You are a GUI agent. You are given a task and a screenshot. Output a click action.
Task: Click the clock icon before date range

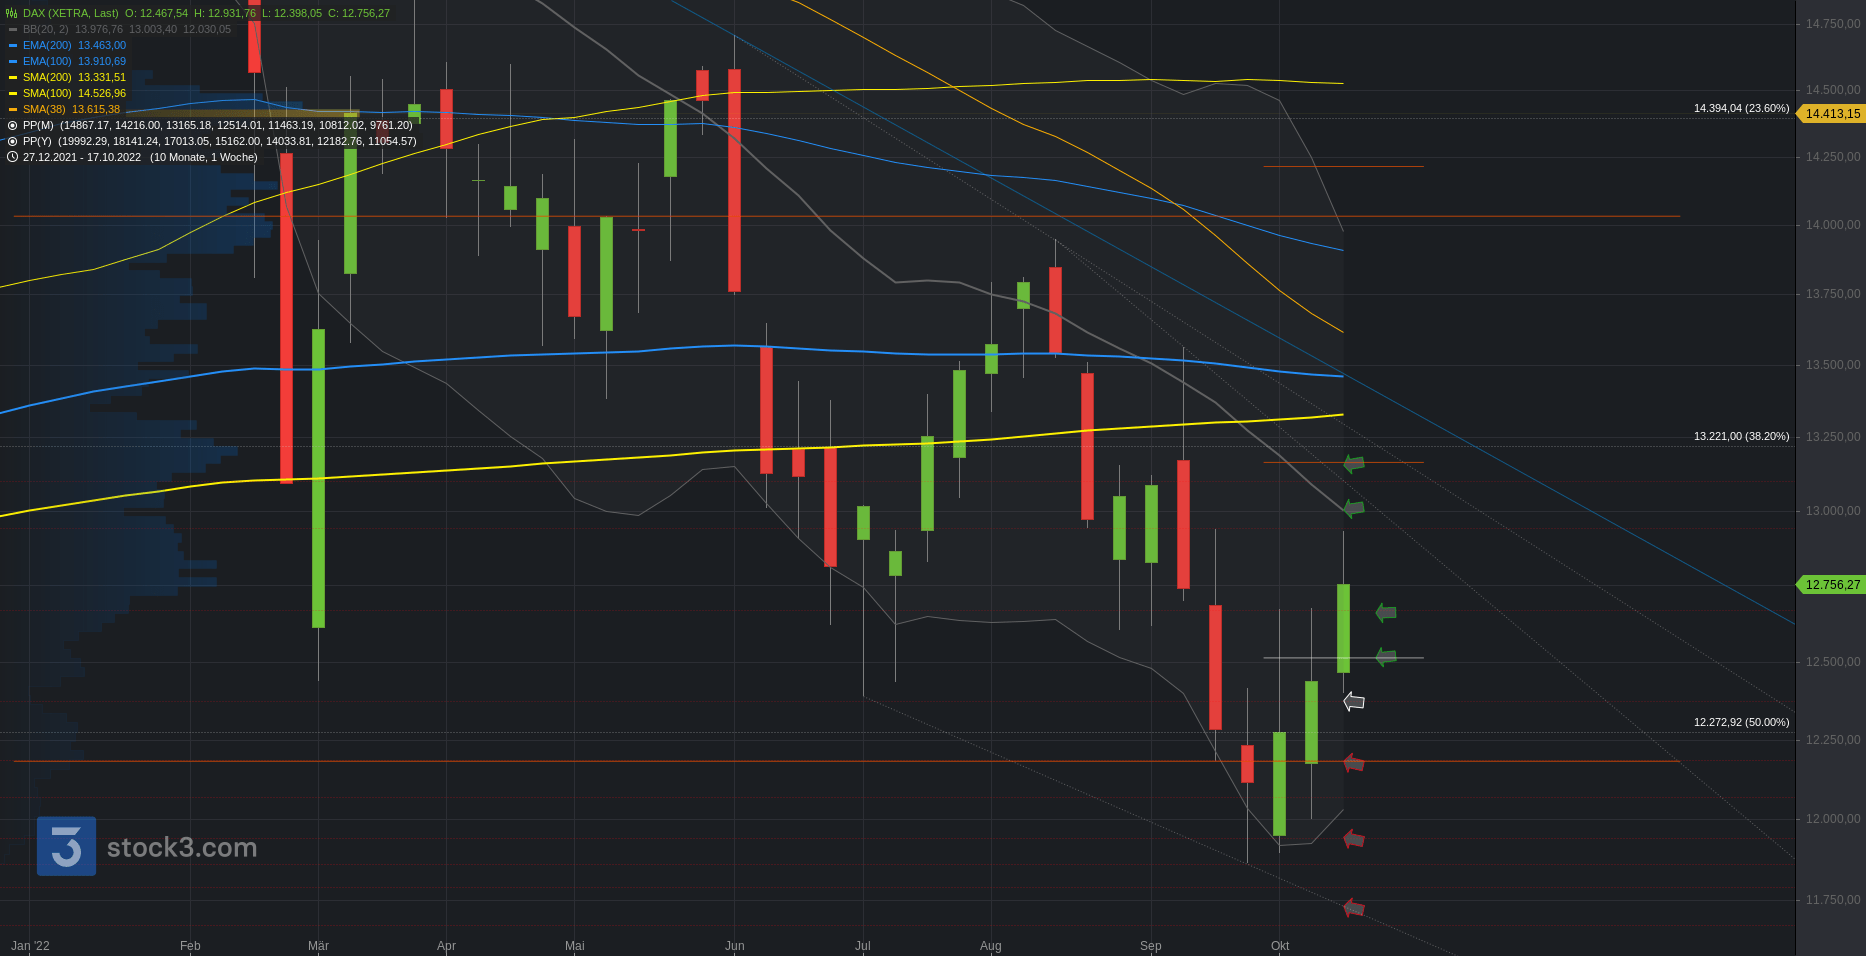[12, 157]
